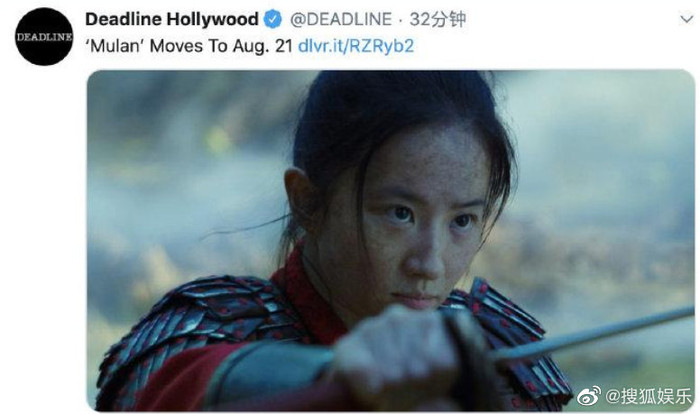Image resolution: width=700 pixels, height=414 pixels.
Task: Click the 'Mulan' Moves To Aug. 21 text
Action: coord(189,46)
